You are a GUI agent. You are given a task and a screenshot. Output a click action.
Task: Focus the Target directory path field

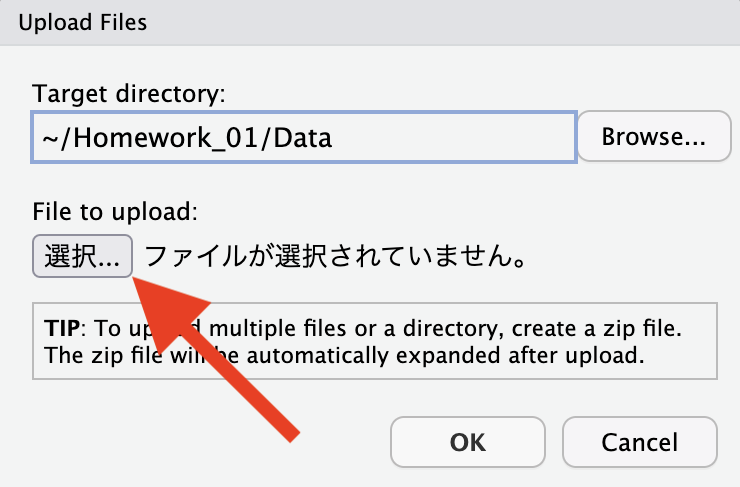[304, 137]
